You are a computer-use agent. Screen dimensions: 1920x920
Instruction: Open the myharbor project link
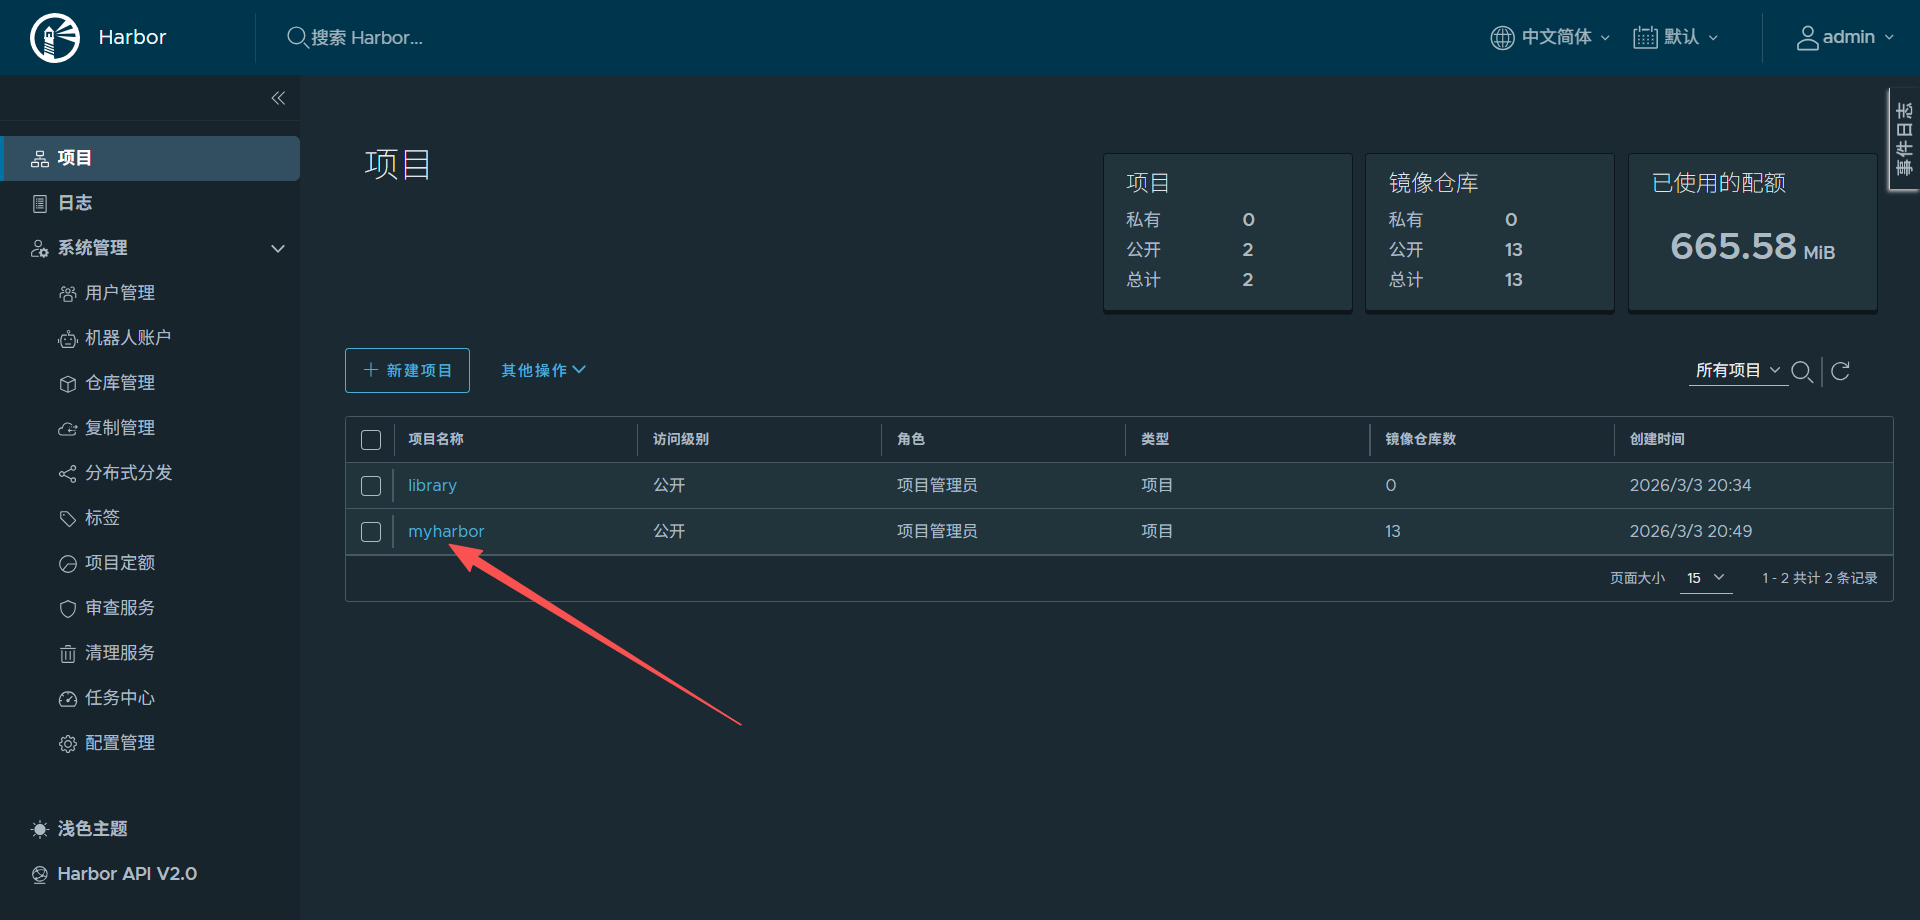click(446, 531)
